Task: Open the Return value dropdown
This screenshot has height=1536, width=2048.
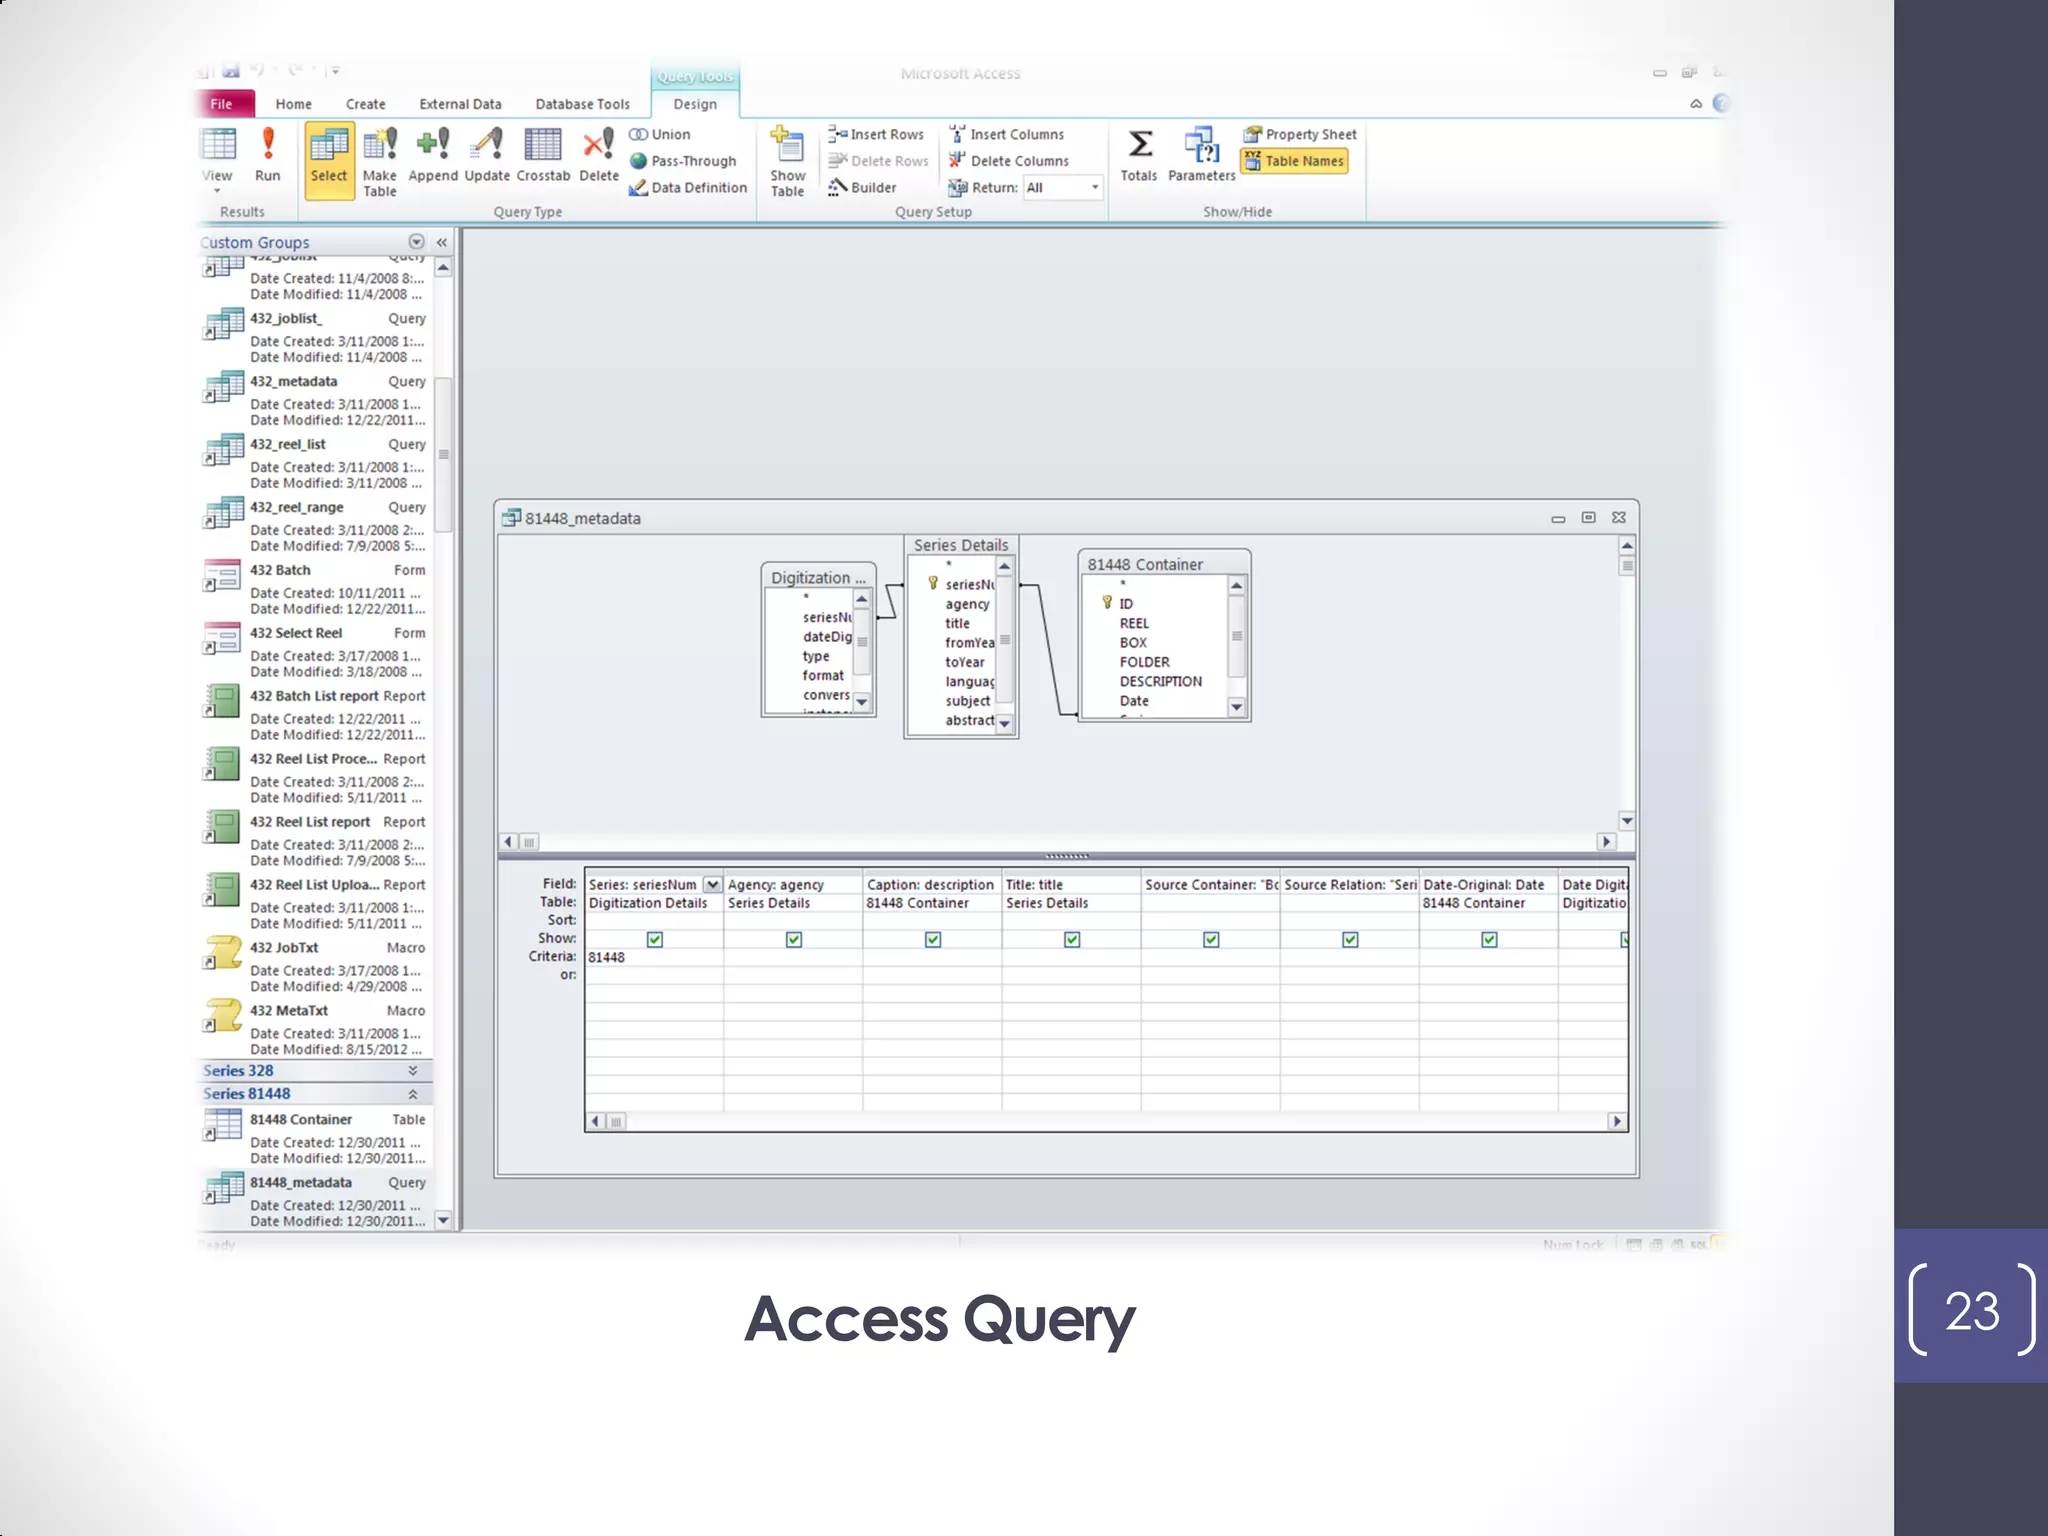Action: [1095, 187]
